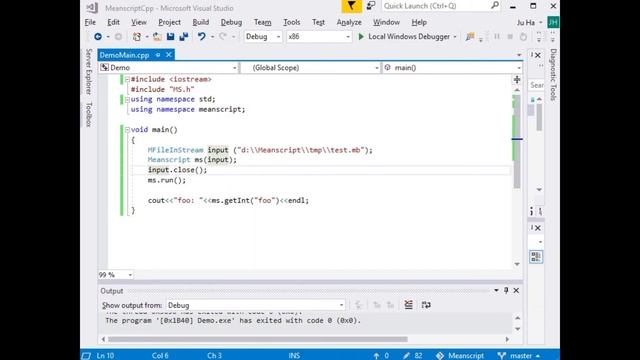The width and height of the screenshot is (640, 360).
Task: Close the DemoMain.cpp tab
Action: (169, 55)
